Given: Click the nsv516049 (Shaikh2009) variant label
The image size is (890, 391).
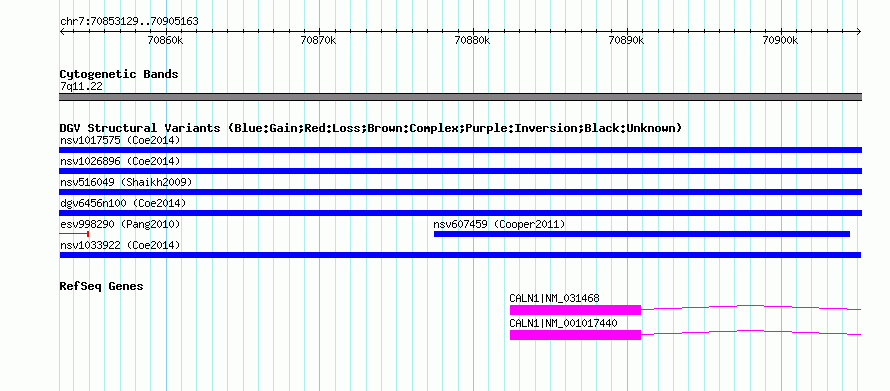Looking at the screenshot, I should [x=126, y=182].
